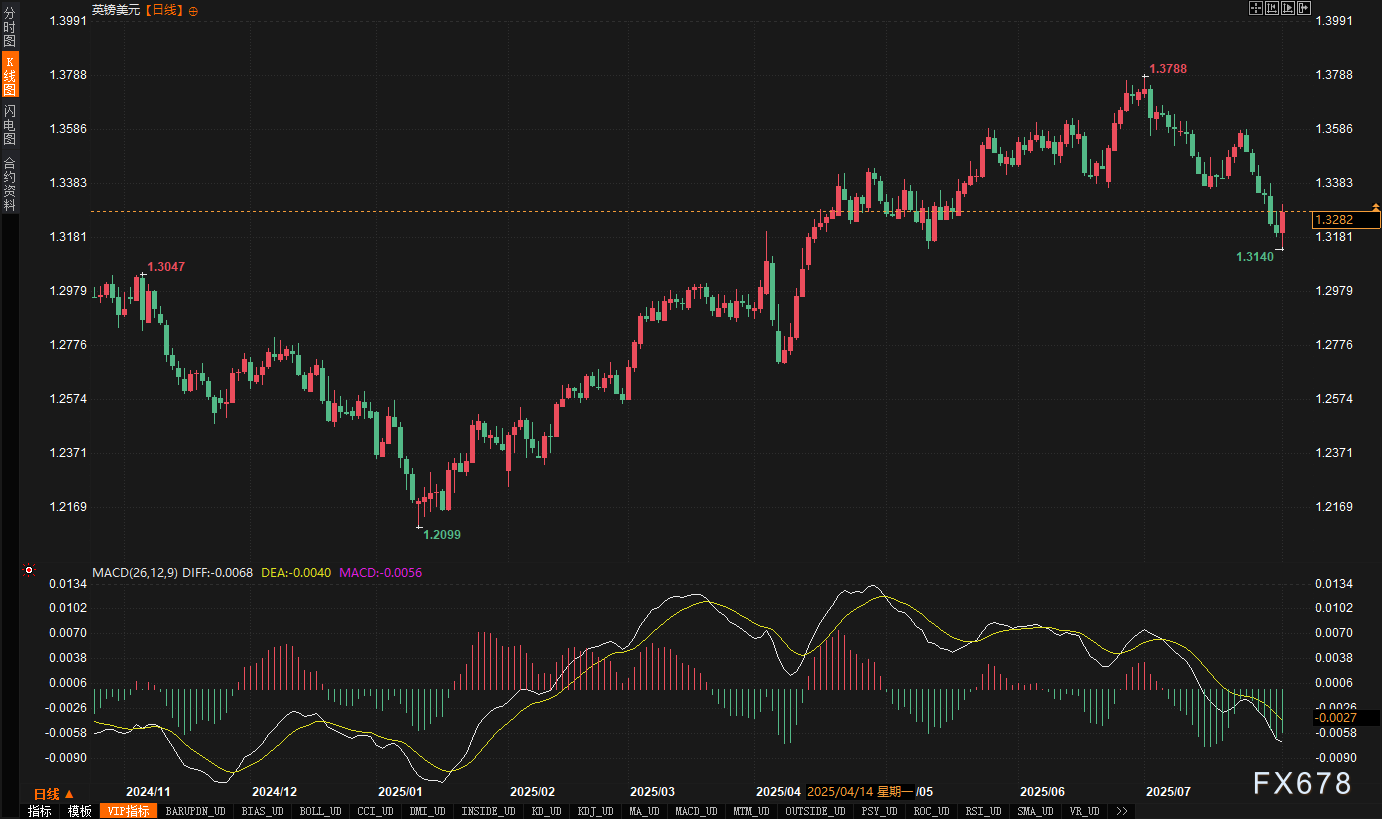The image size is (1382, 819).
Task: Switch to the 分时图 view
Action: tap(9, 28)
